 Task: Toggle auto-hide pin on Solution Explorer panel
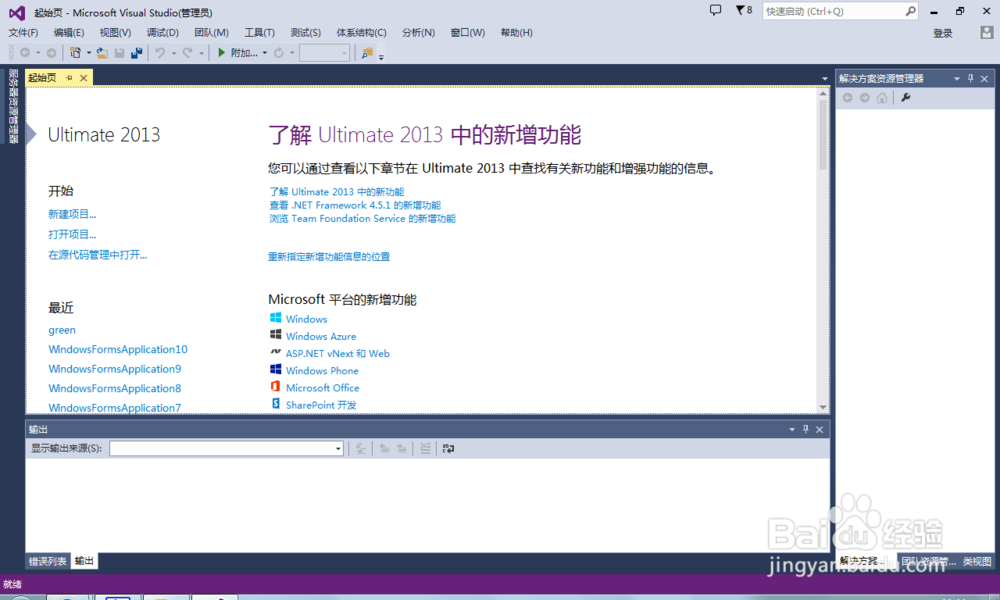point(971,78)
